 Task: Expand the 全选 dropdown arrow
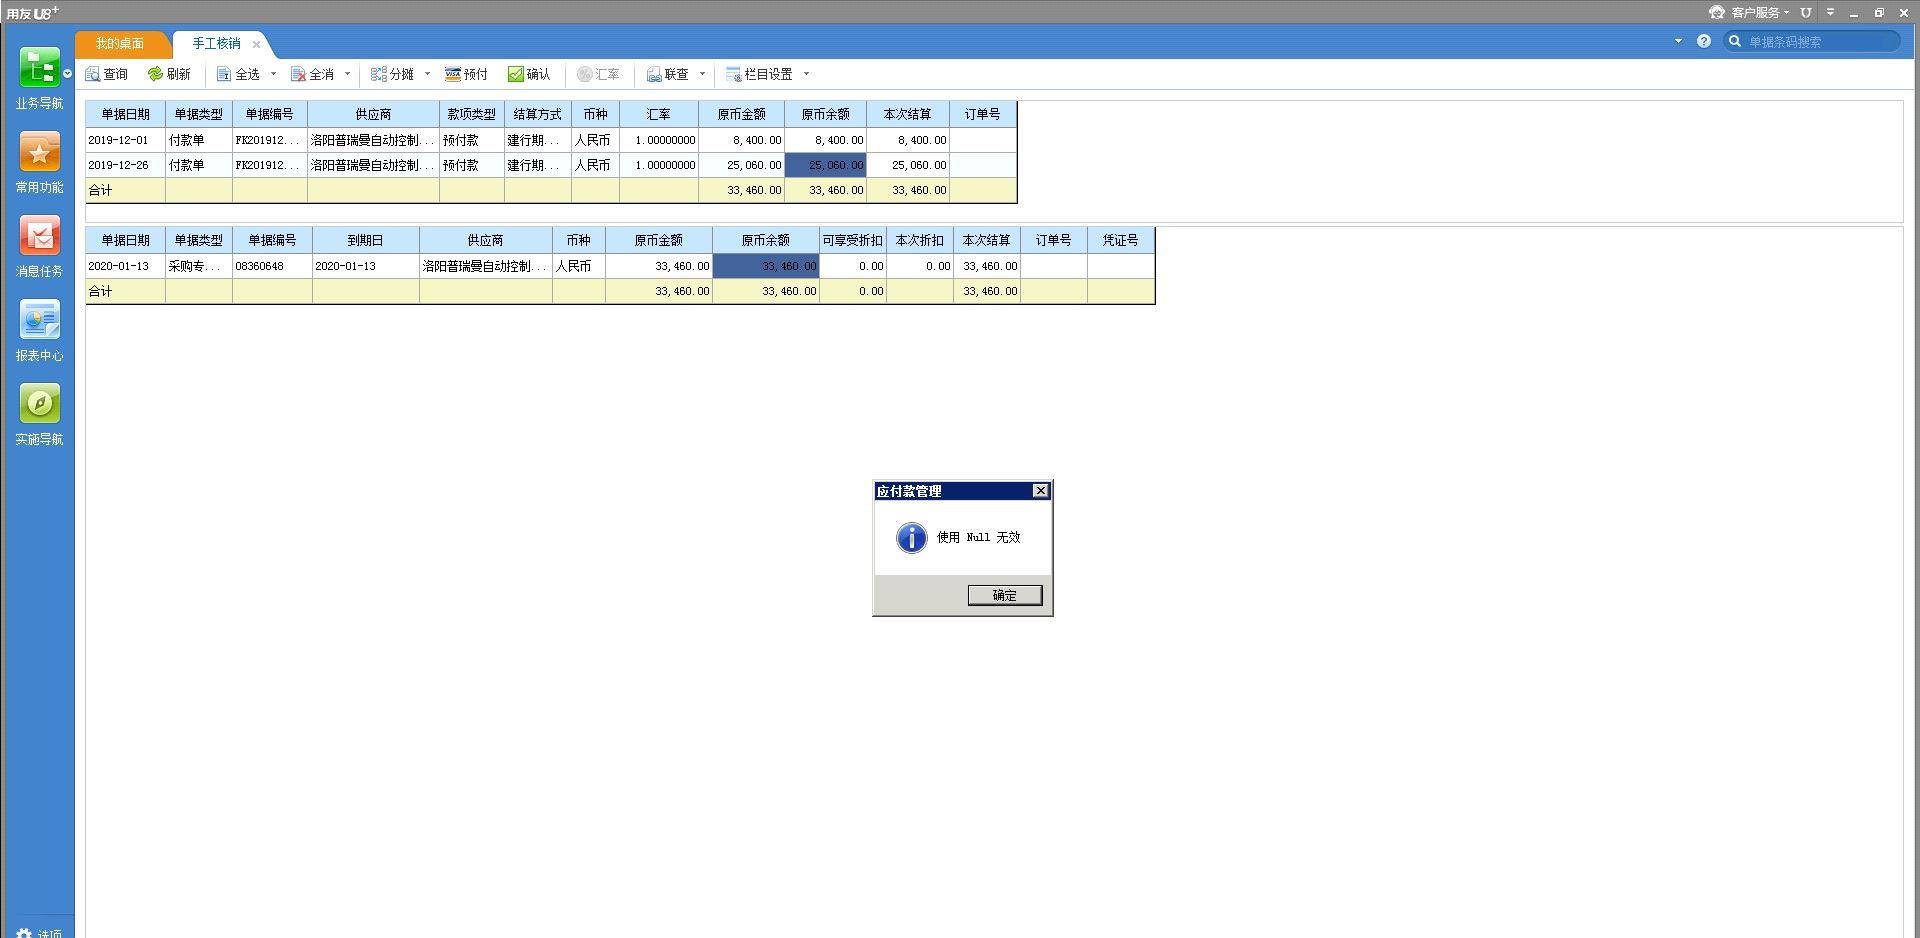(x=273, y=74)
